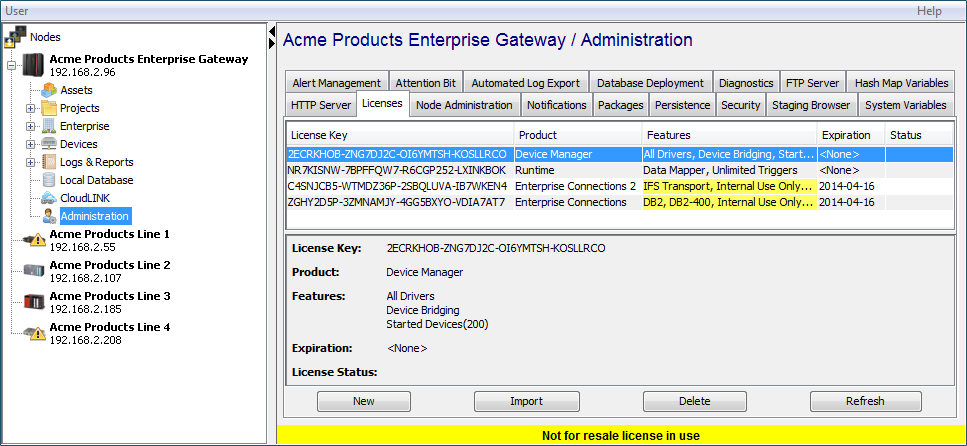Switch to the Staging Browser tab
967x446 pixels.
tap(812, 105)
